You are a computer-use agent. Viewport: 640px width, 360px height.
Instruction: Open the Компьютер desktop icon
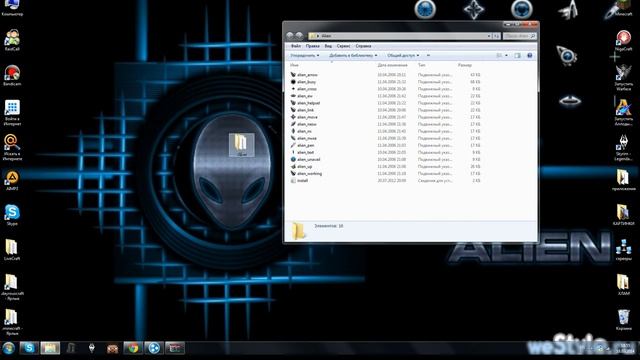point(12,7)
